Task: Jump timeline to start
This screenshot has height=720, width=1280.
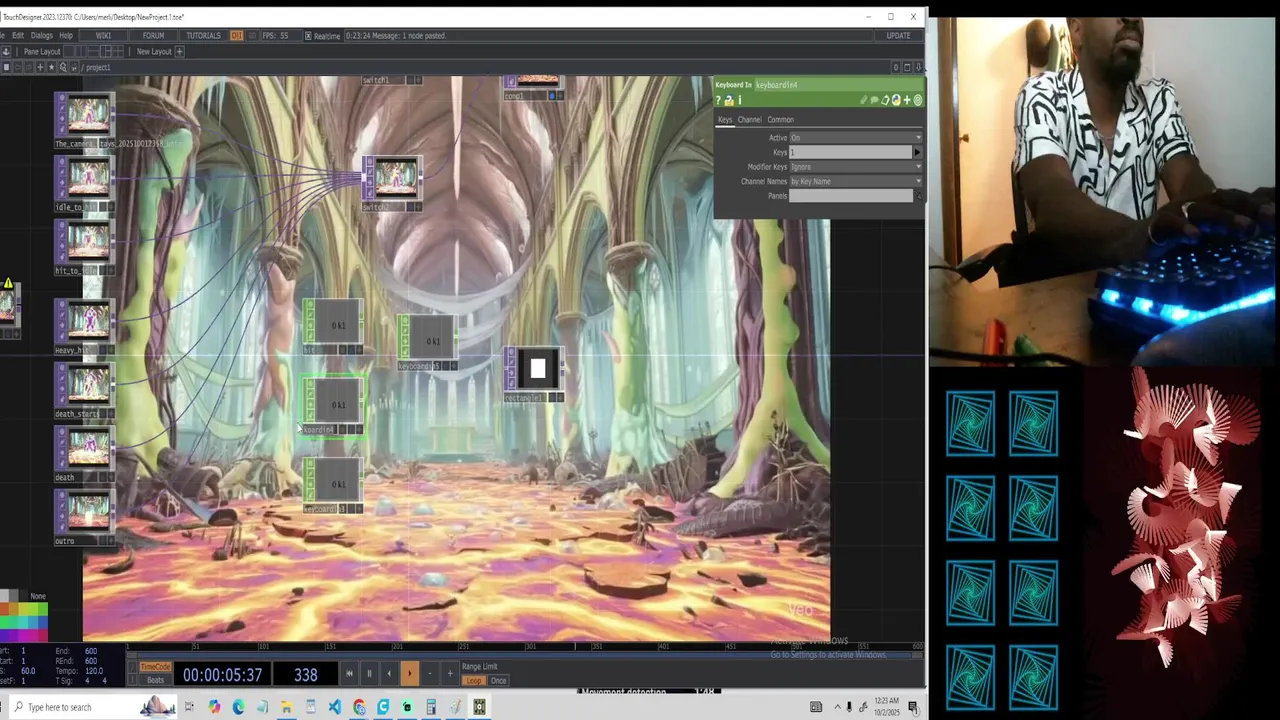Action: (x=349, y=674)
